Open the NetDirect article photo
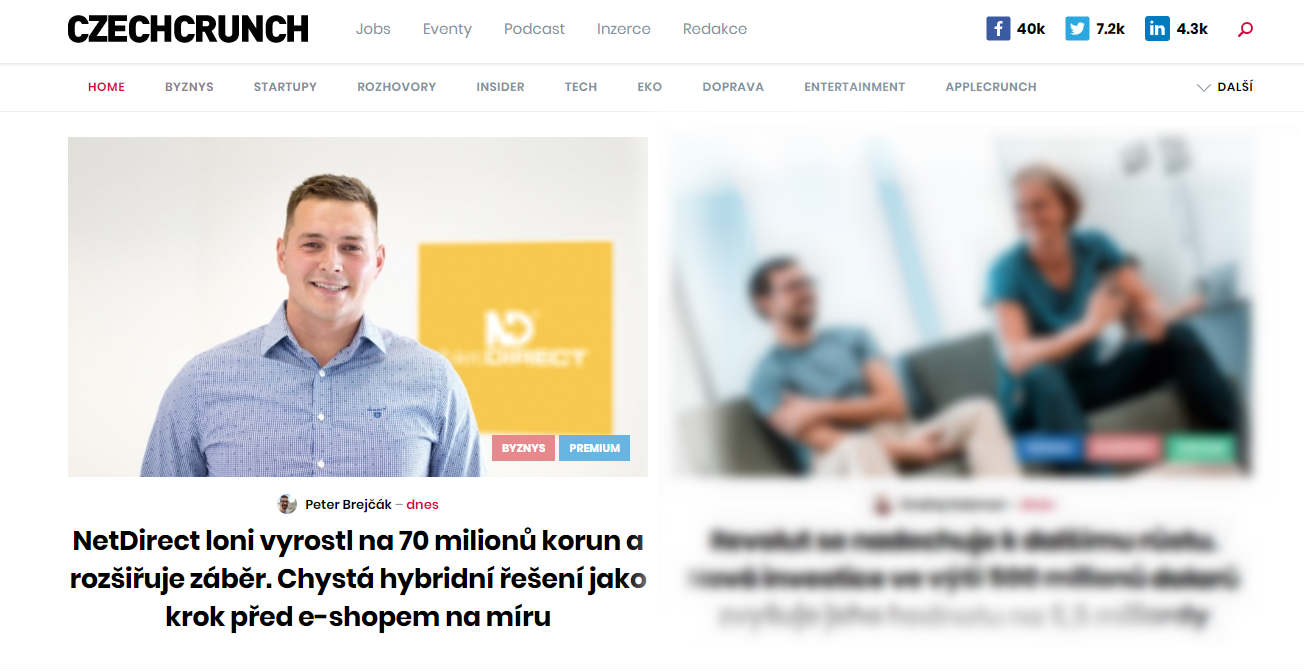This screenshot has width=1304, height=671. tap(358, 307)
